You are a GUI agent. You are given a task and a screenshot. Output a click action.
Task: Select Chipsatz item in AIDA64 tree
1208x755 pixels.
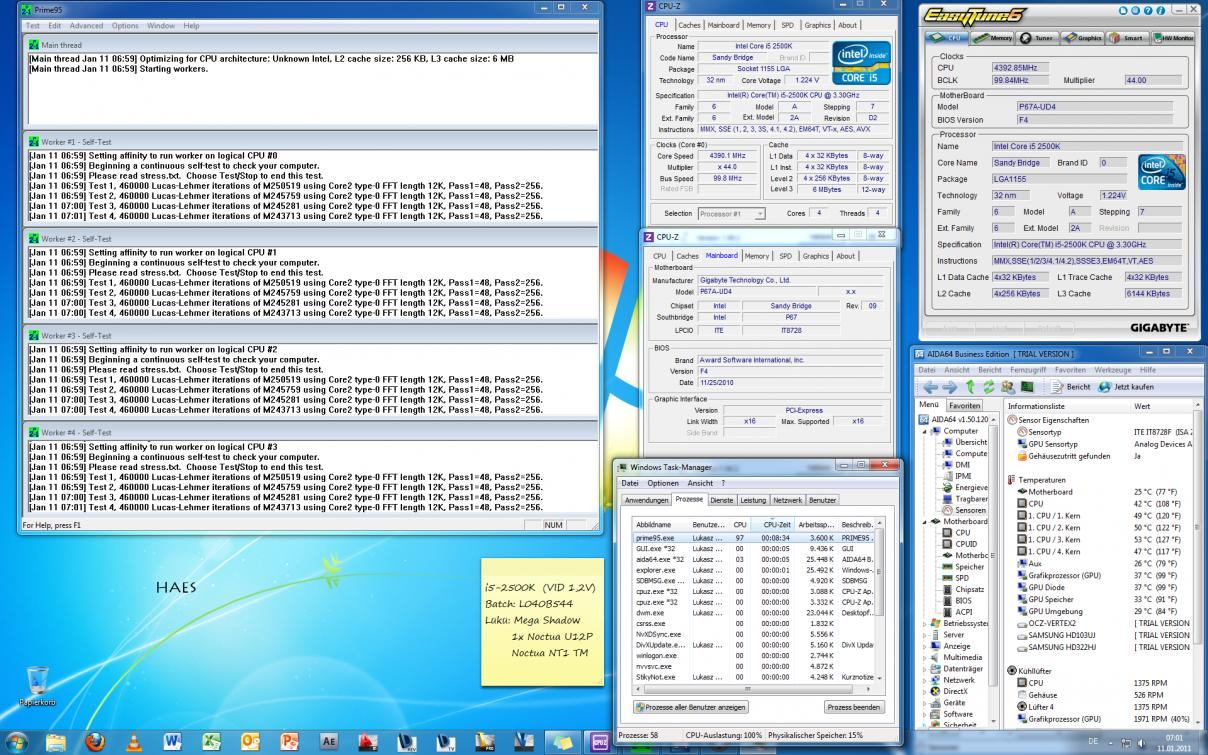pyautogui.click(x=965, y=589)
